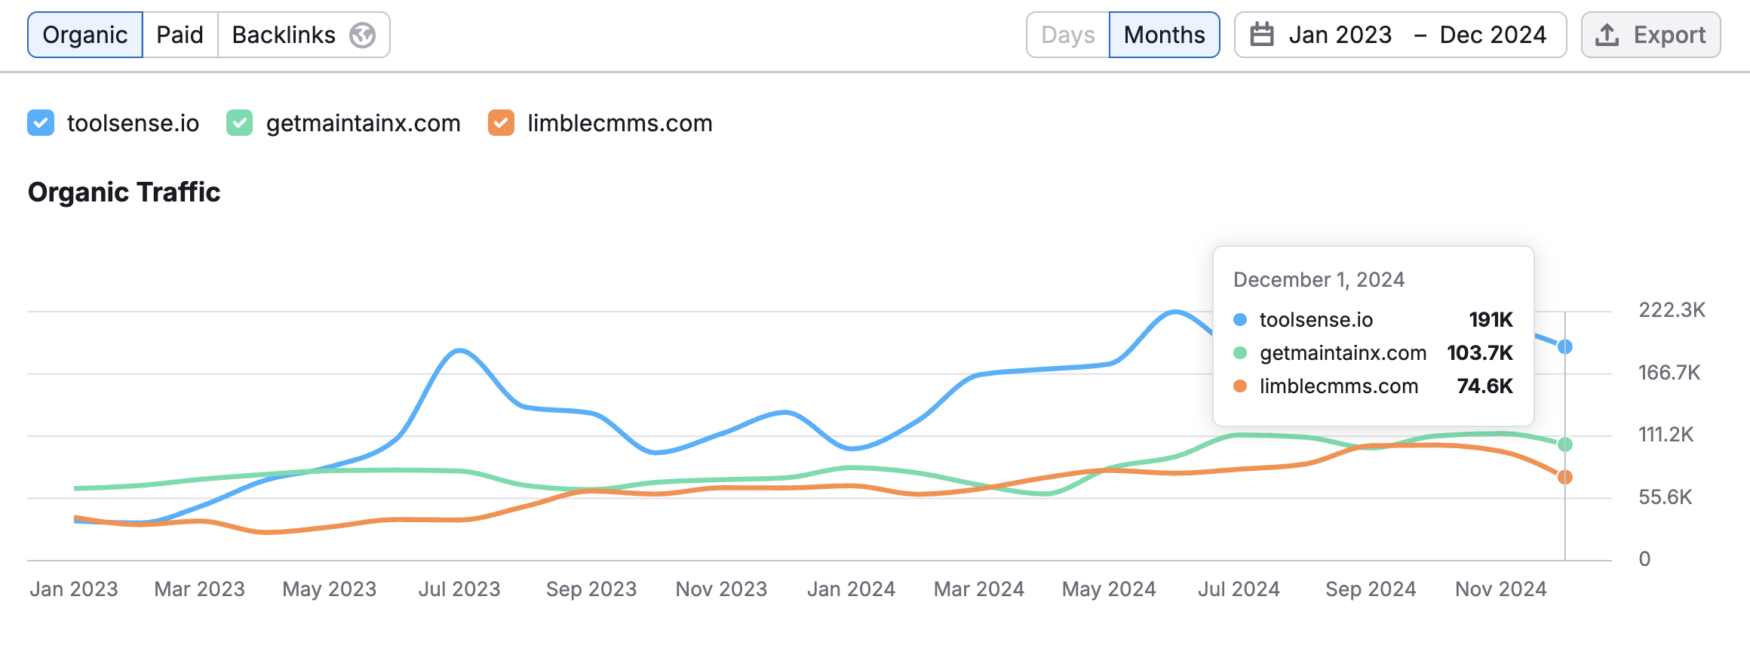Click the limblecmms.com legend label
Viewport: 1750px width, 658px height.
(620, 123)
